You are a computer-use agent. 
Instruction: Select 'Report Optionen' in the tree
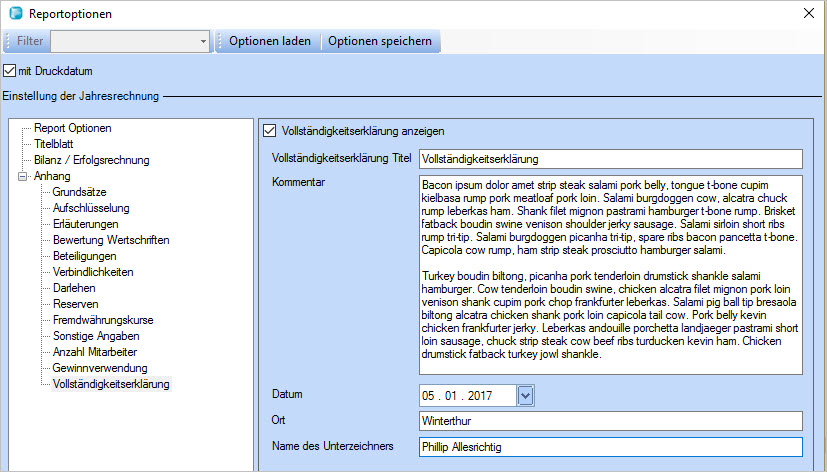[73, 128]
